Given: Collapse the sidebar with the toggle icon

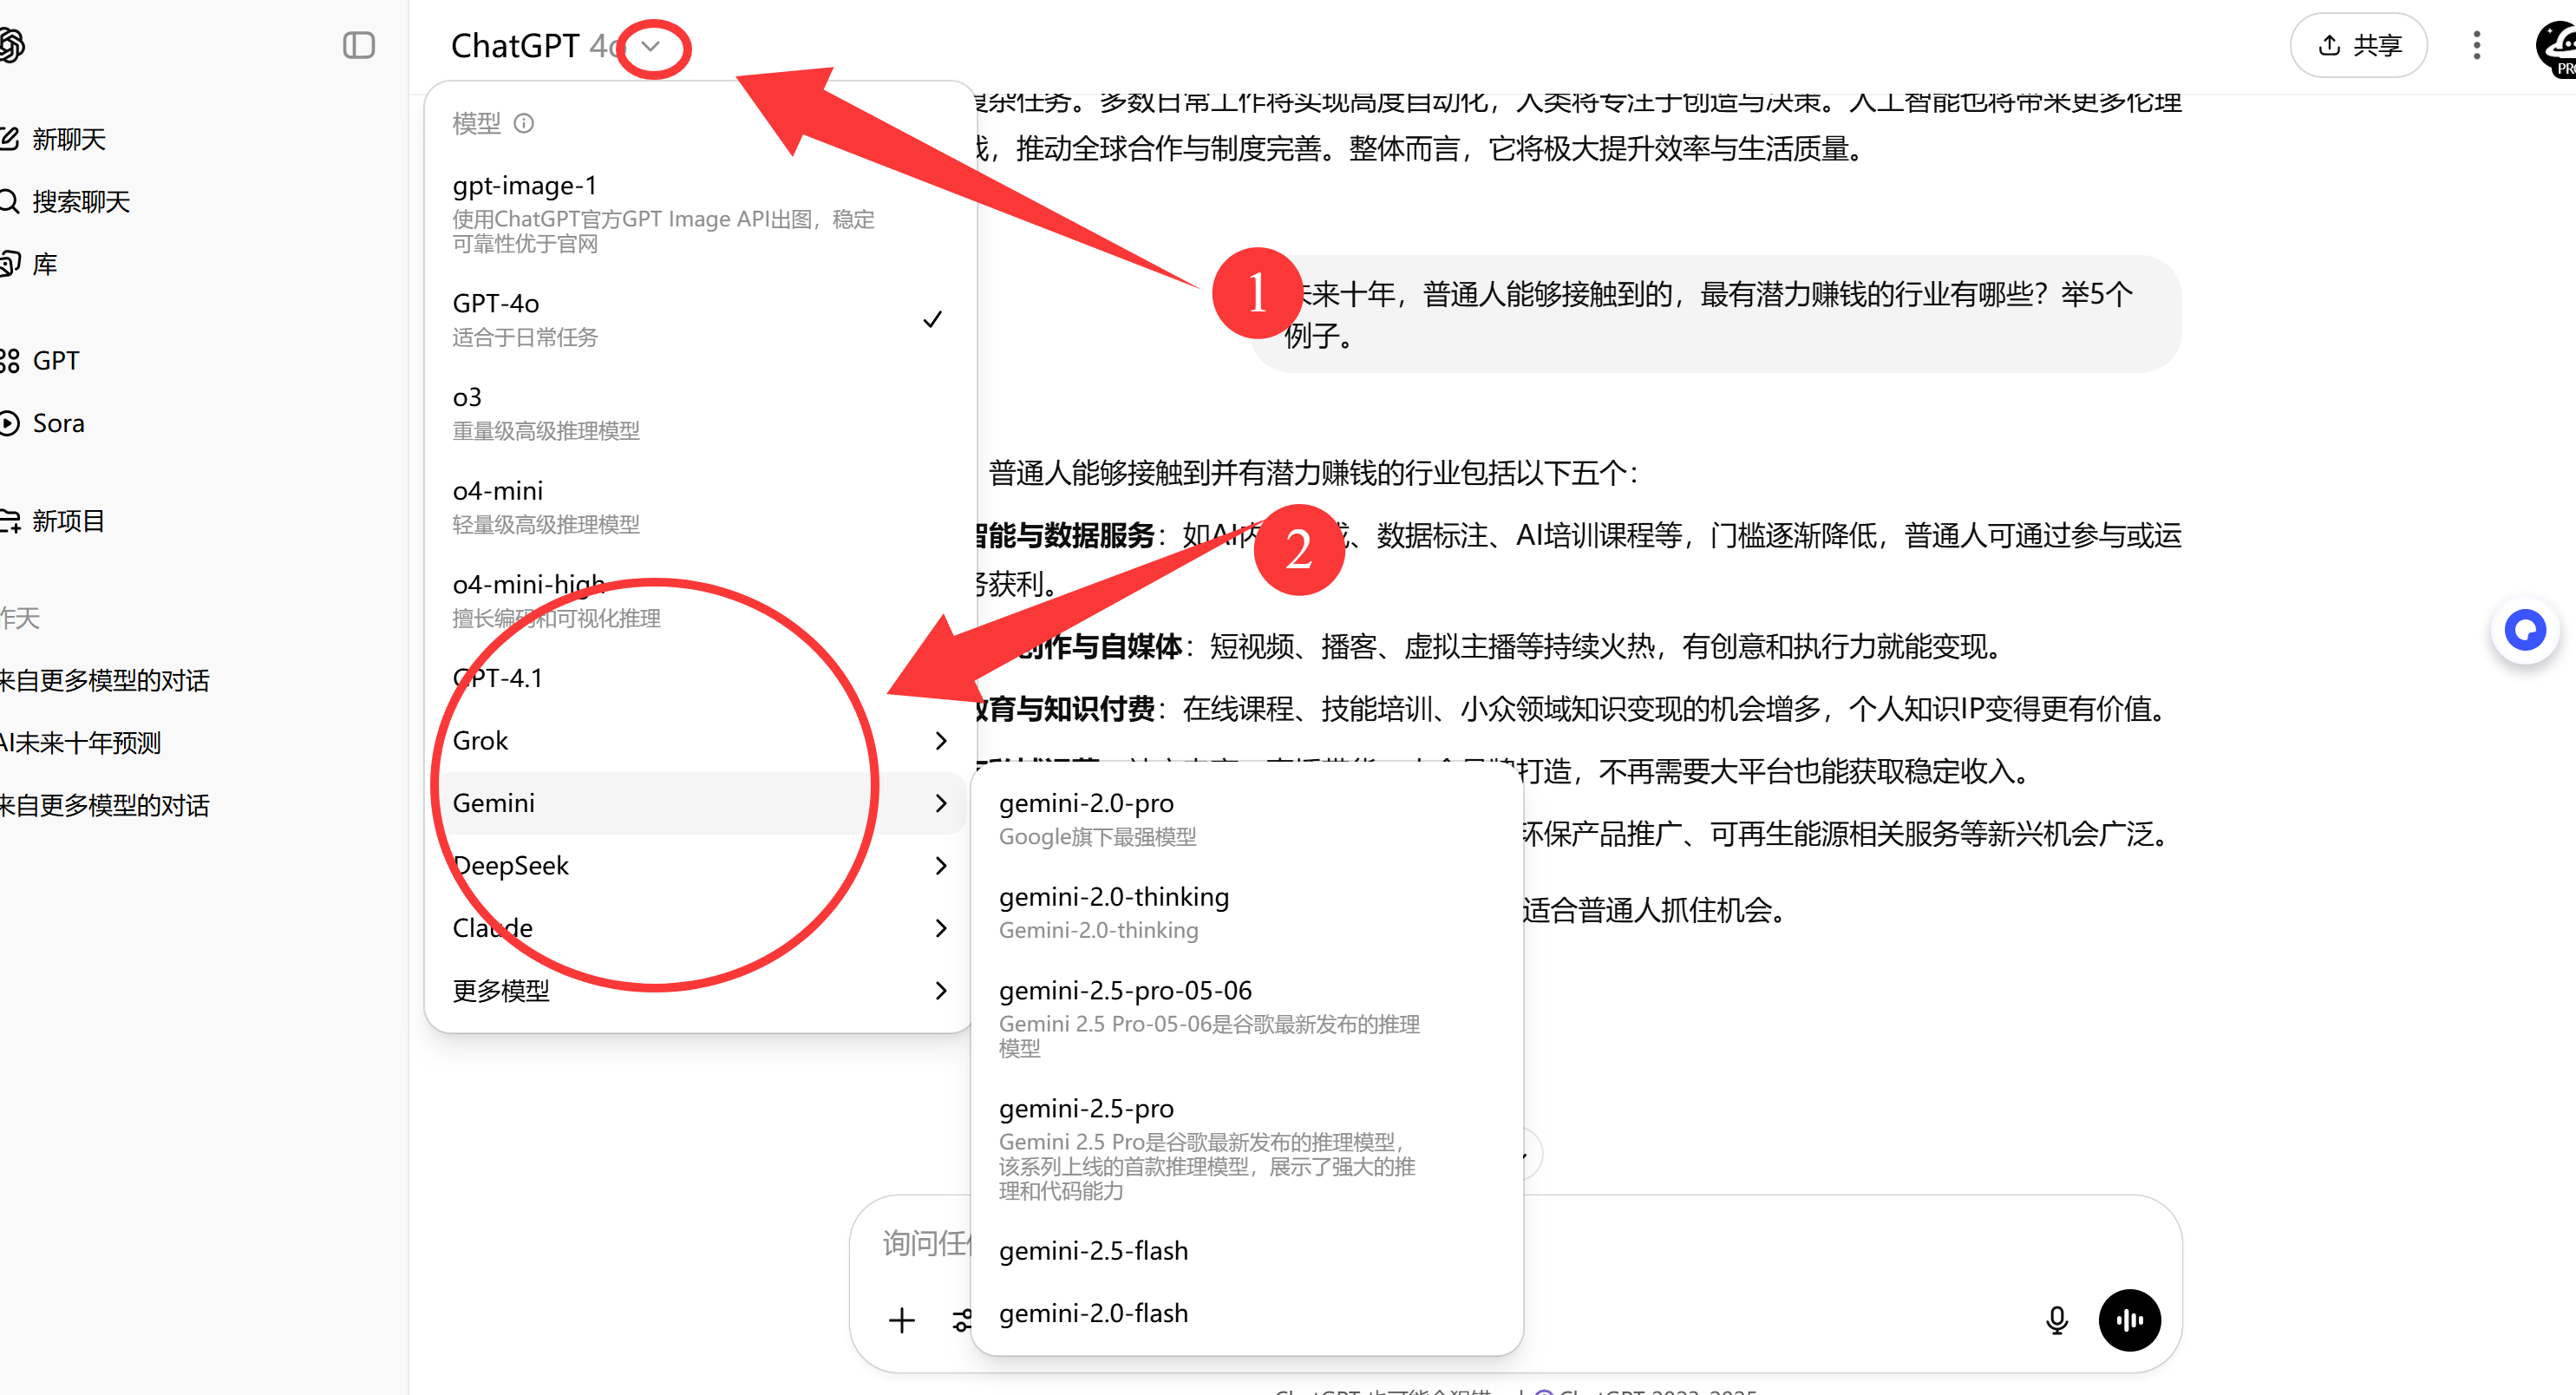Looking at the screenshot, I should (x=358, y=45).
